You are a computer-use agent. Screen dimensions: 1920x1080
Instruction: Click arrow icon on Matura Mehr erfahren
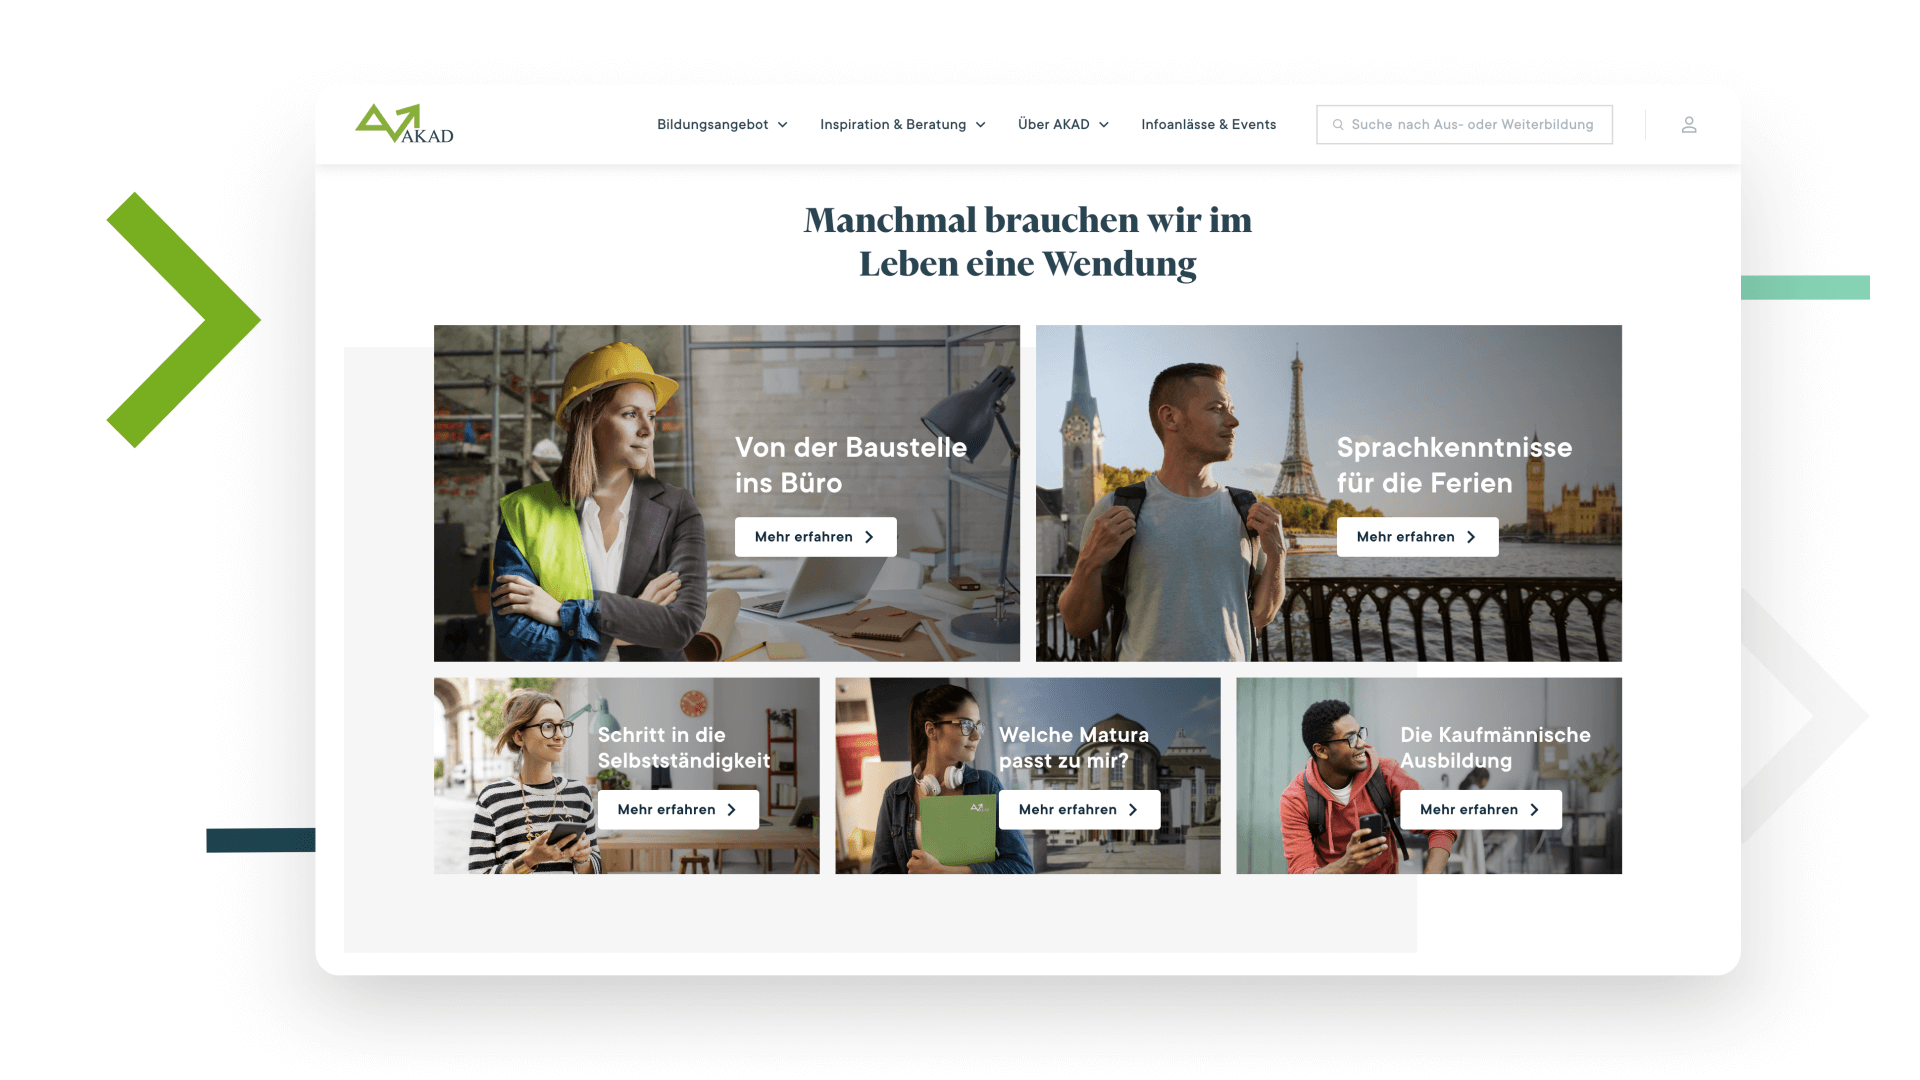(x=1133, y=810)
